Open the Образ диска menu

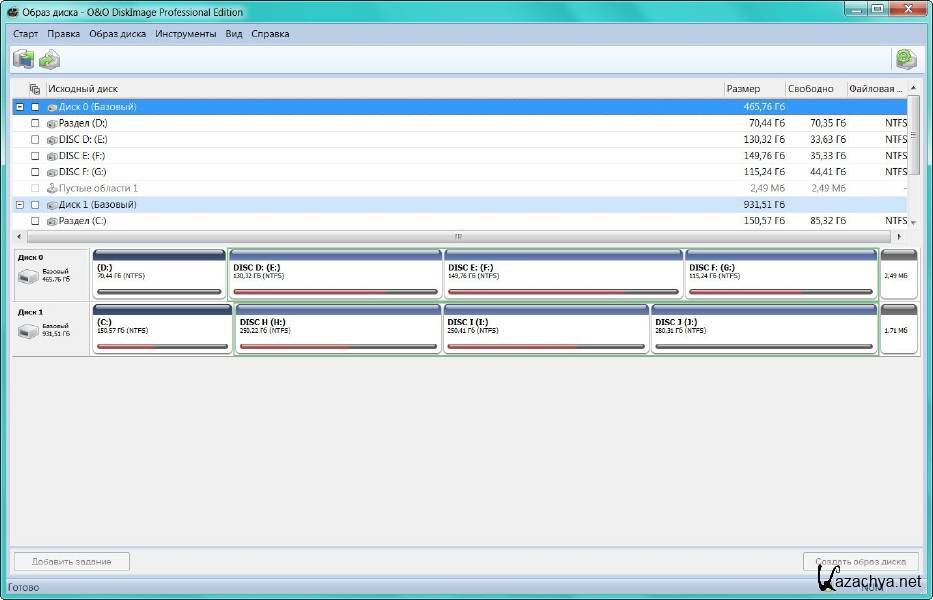coord(117,33)
